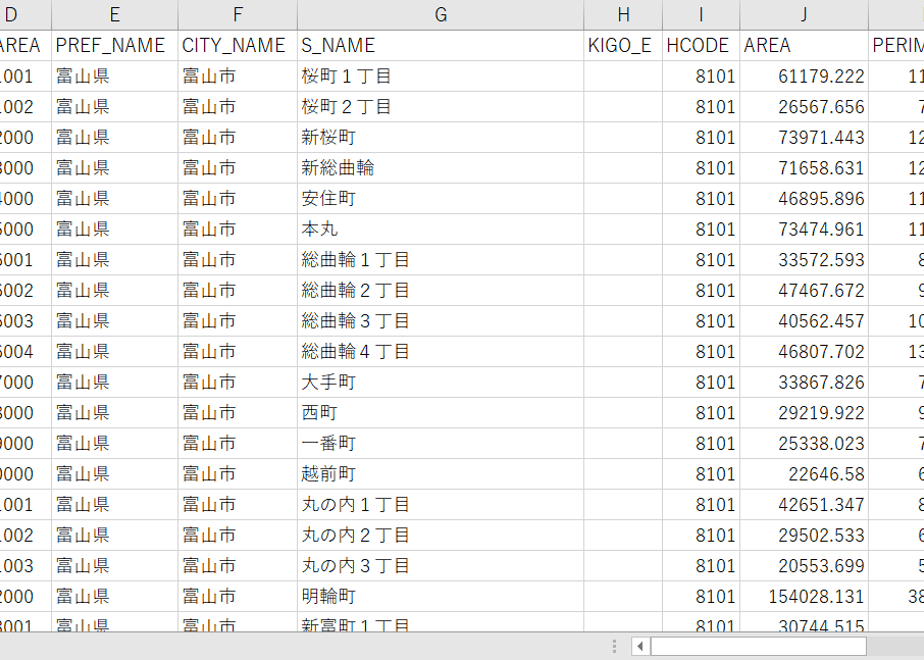Image resolution: width=924 pixels, height=660 pixels.
Task: Click the PREF_NAME header cell
Action: coord(114,45)
